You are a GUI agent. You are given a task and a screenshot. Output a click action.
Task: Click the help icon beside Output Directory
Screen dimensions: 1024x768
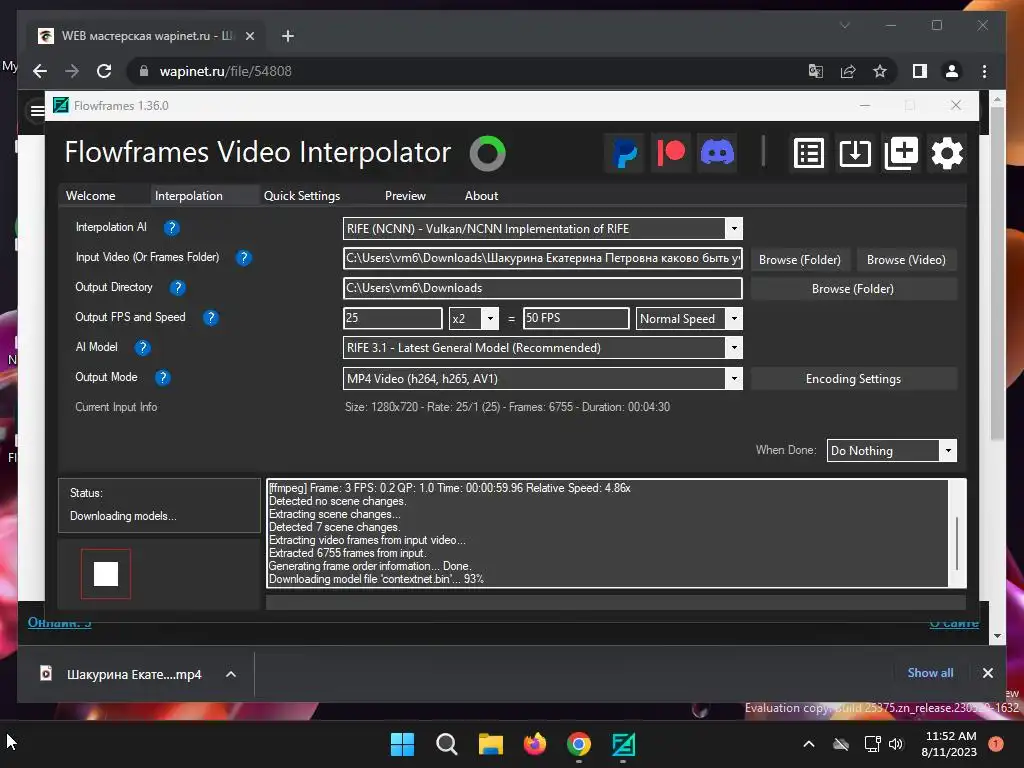(178, 288)
